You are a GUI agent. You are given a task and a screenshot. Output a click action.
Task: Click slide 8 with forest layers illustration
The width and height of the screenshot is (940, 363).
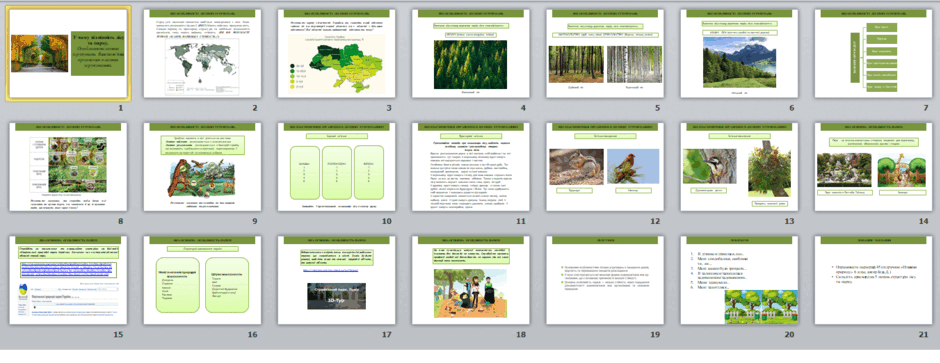click(x=68, y=167)
